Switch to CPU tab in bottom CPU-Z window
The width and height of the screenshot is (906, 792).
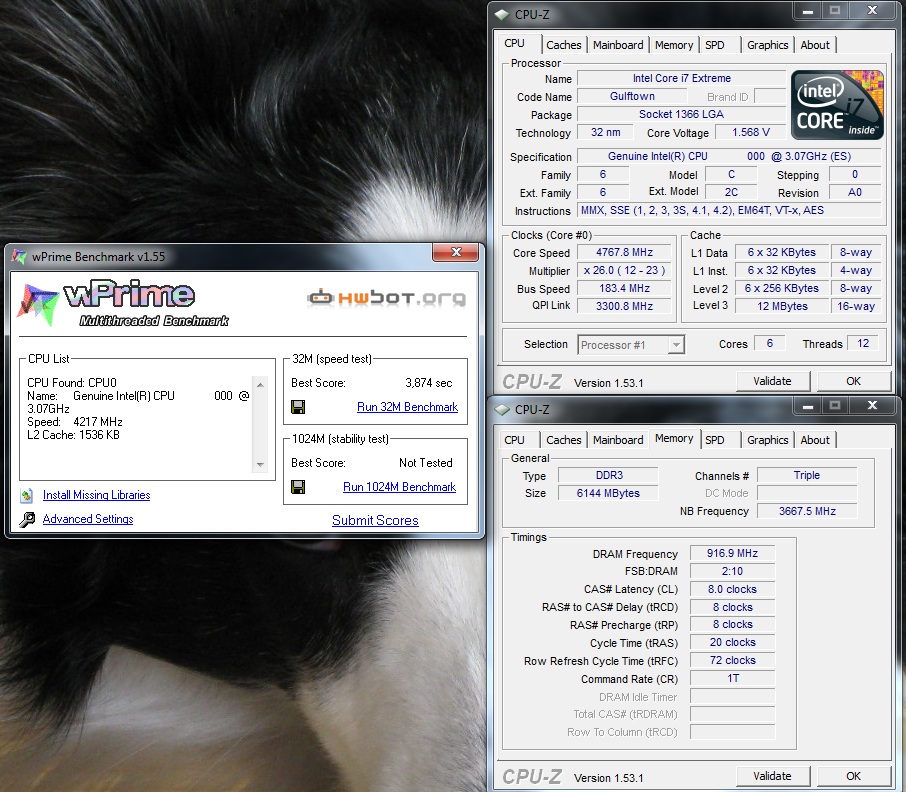514,440
